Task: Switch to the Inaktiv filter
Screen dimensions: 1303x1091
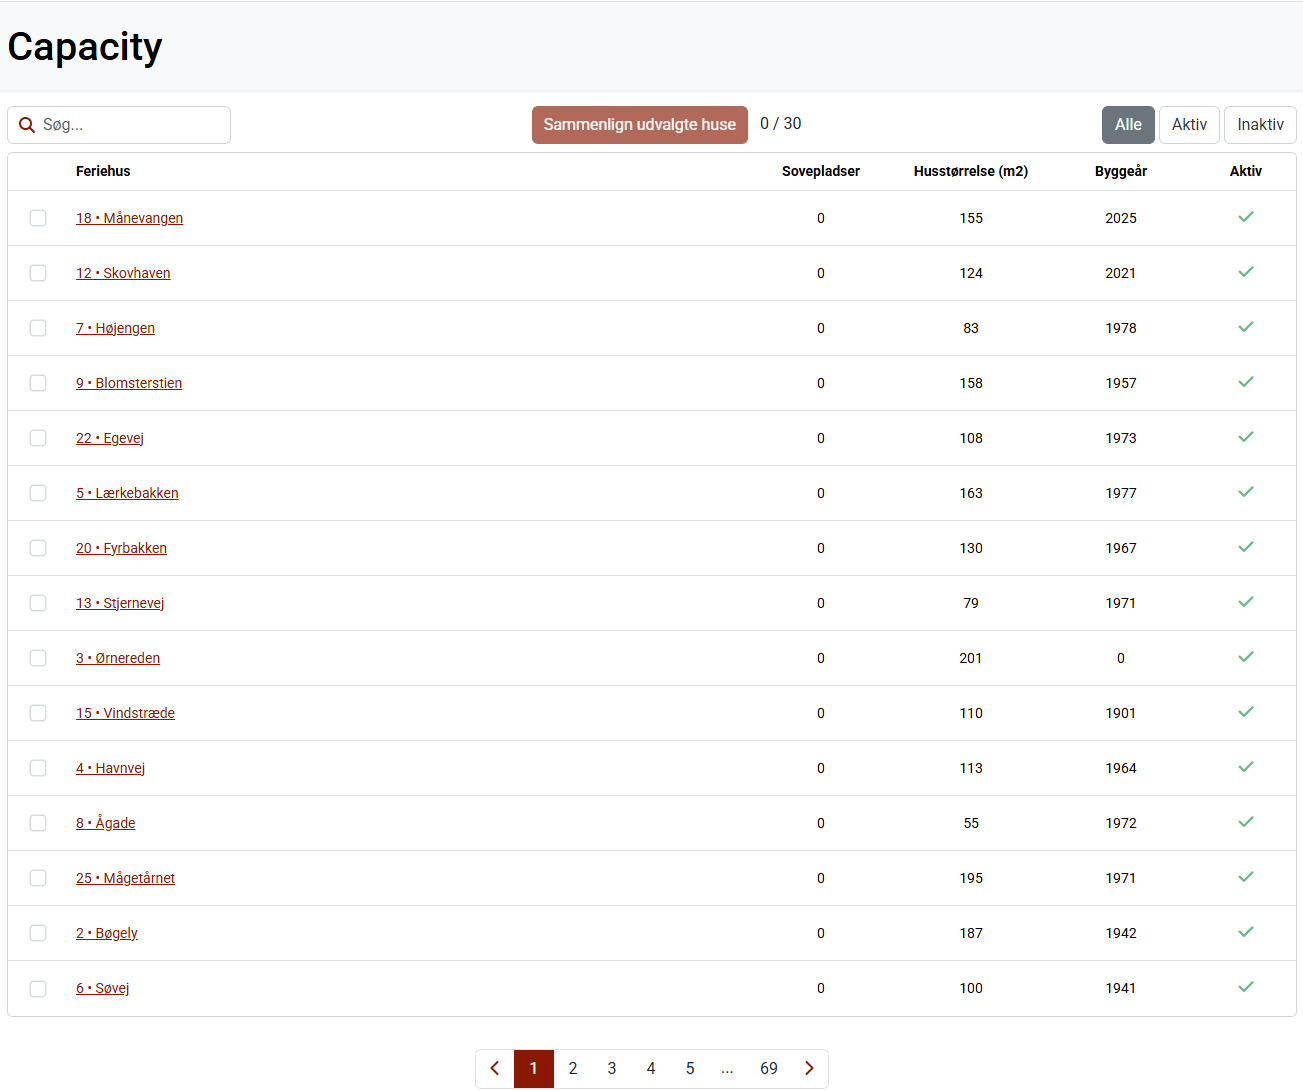Action: click(1259, 125)
